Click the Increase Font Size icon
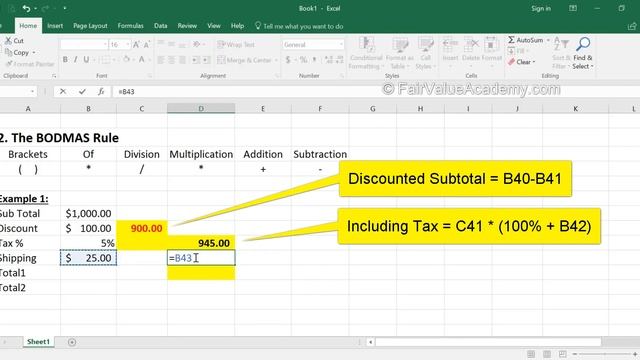The image size is (640, 360). pyautogui.click(x=136, y=44)
